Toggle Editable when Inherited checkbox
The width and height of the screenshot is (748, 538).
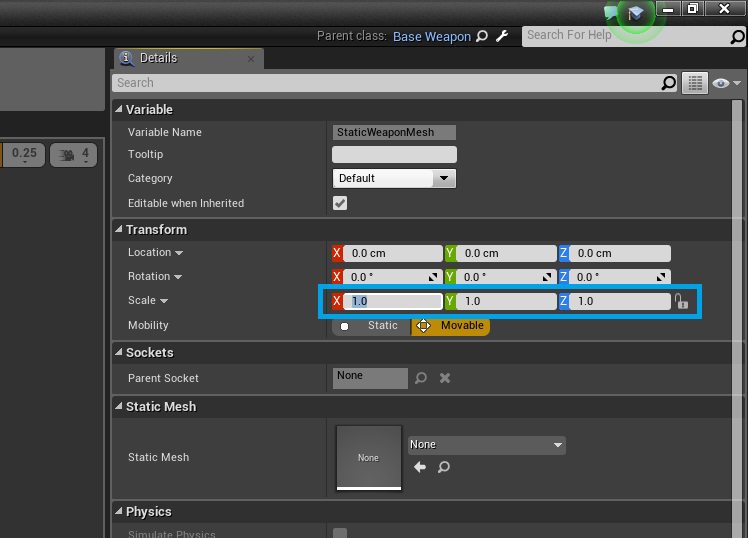click(x=340, y=203)
